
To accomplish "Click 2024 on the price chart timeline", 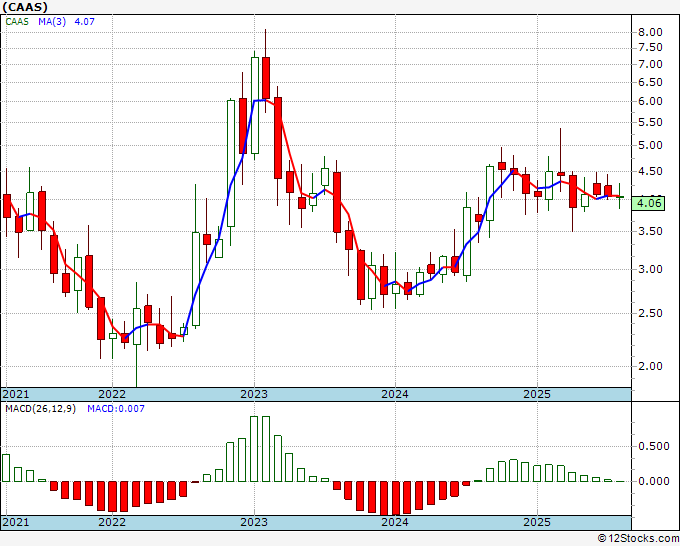I will (395, 394).
